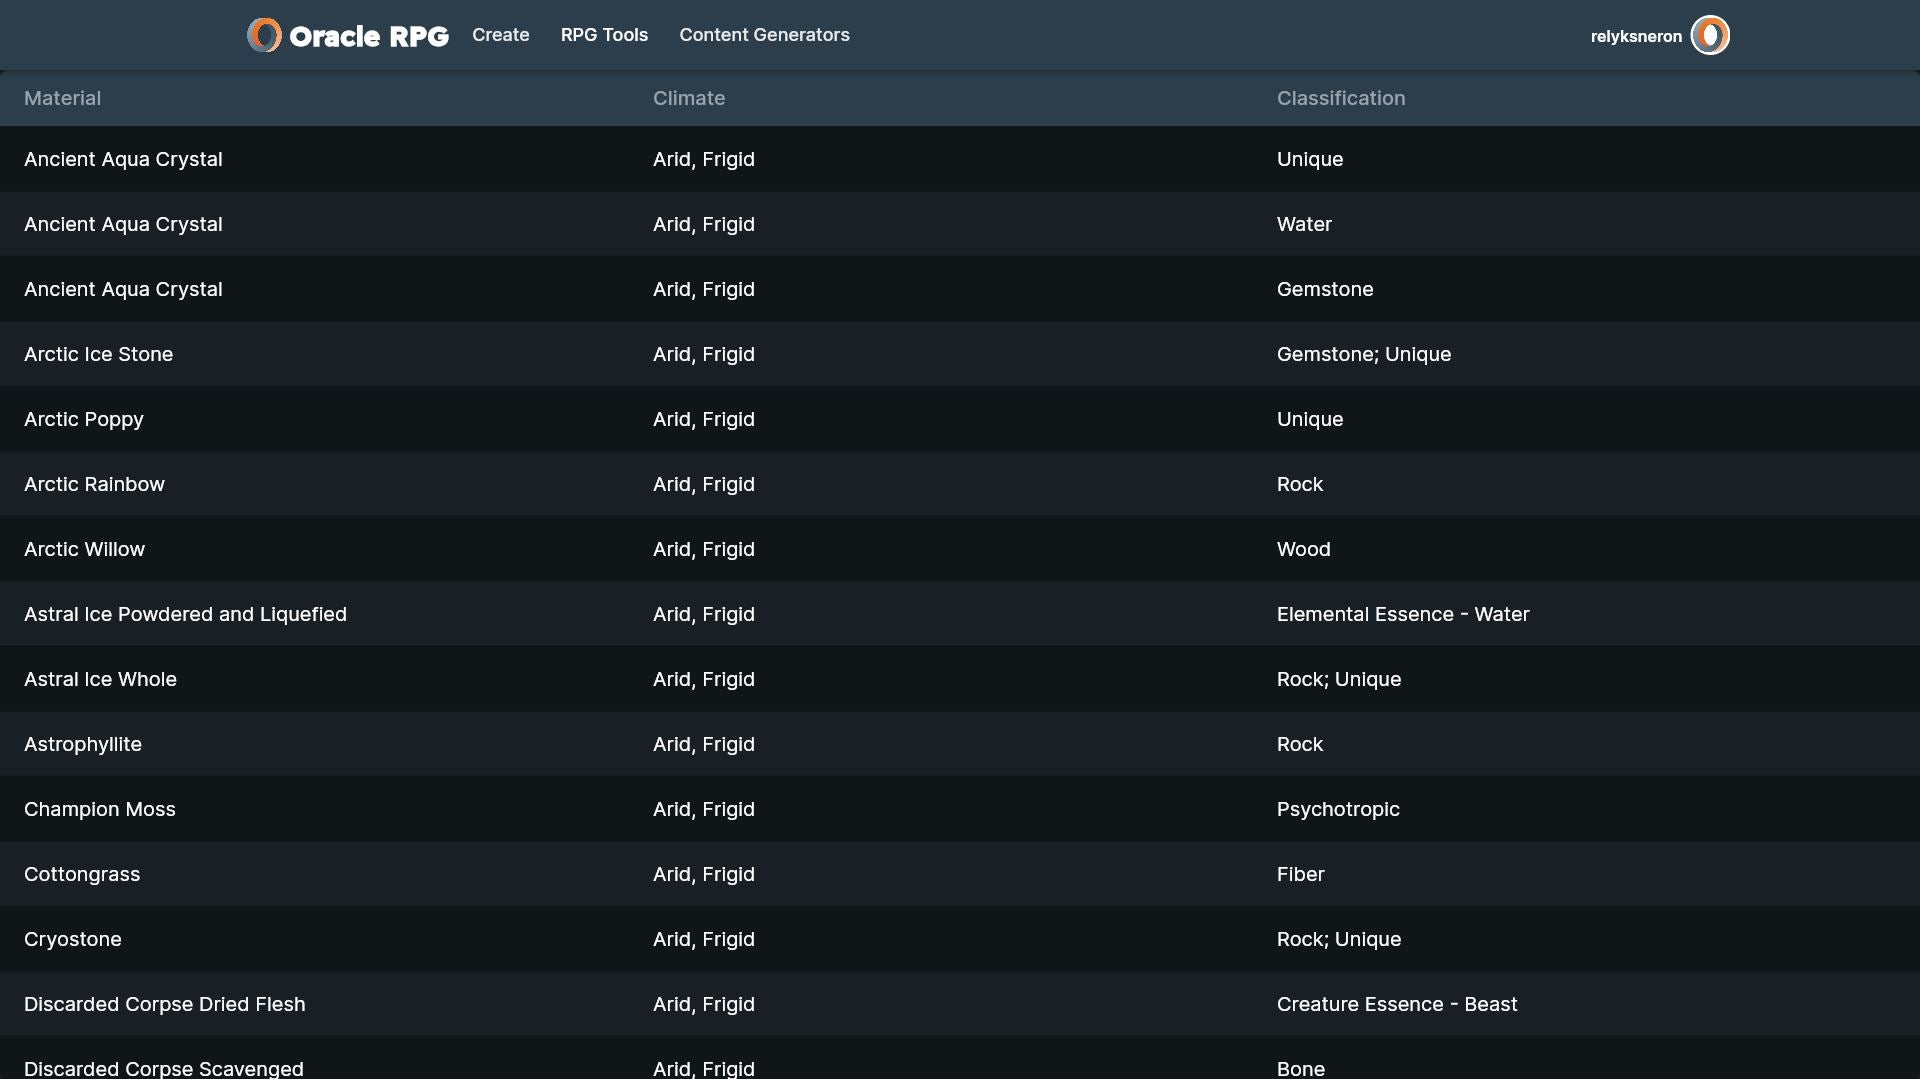The image size is (1920, 1079).
Task: Click the Astrophyllite row
Action: (x=83, y=744)
